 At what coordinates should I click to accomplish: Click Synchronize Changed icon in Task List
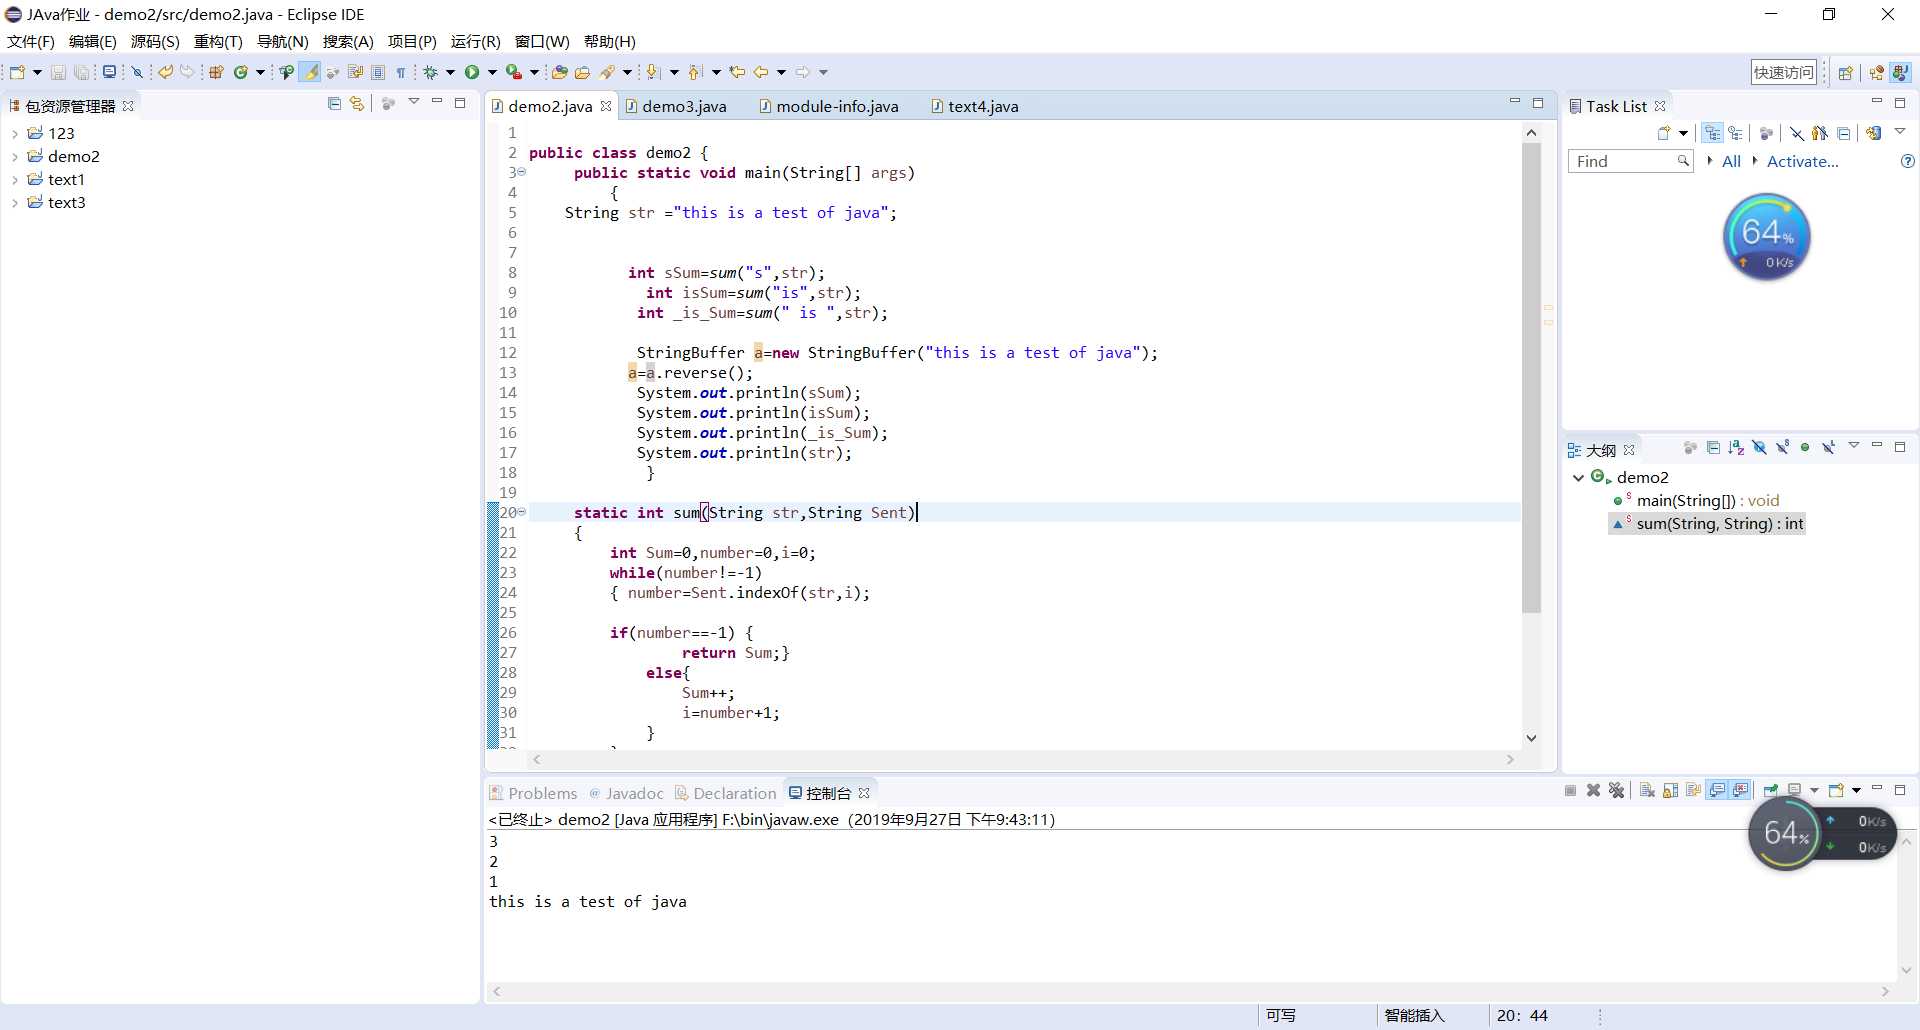pos(1873,133)
